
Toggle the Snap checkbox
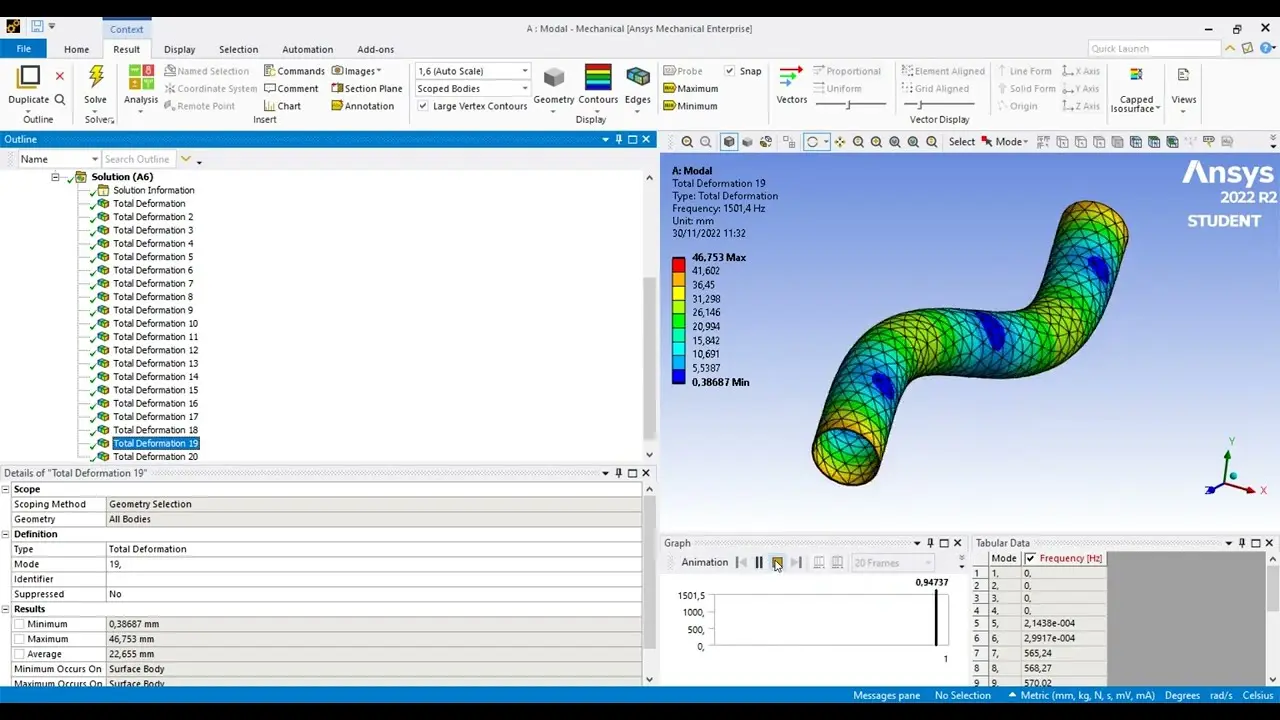pyautogui.click(x=730, y=71)
